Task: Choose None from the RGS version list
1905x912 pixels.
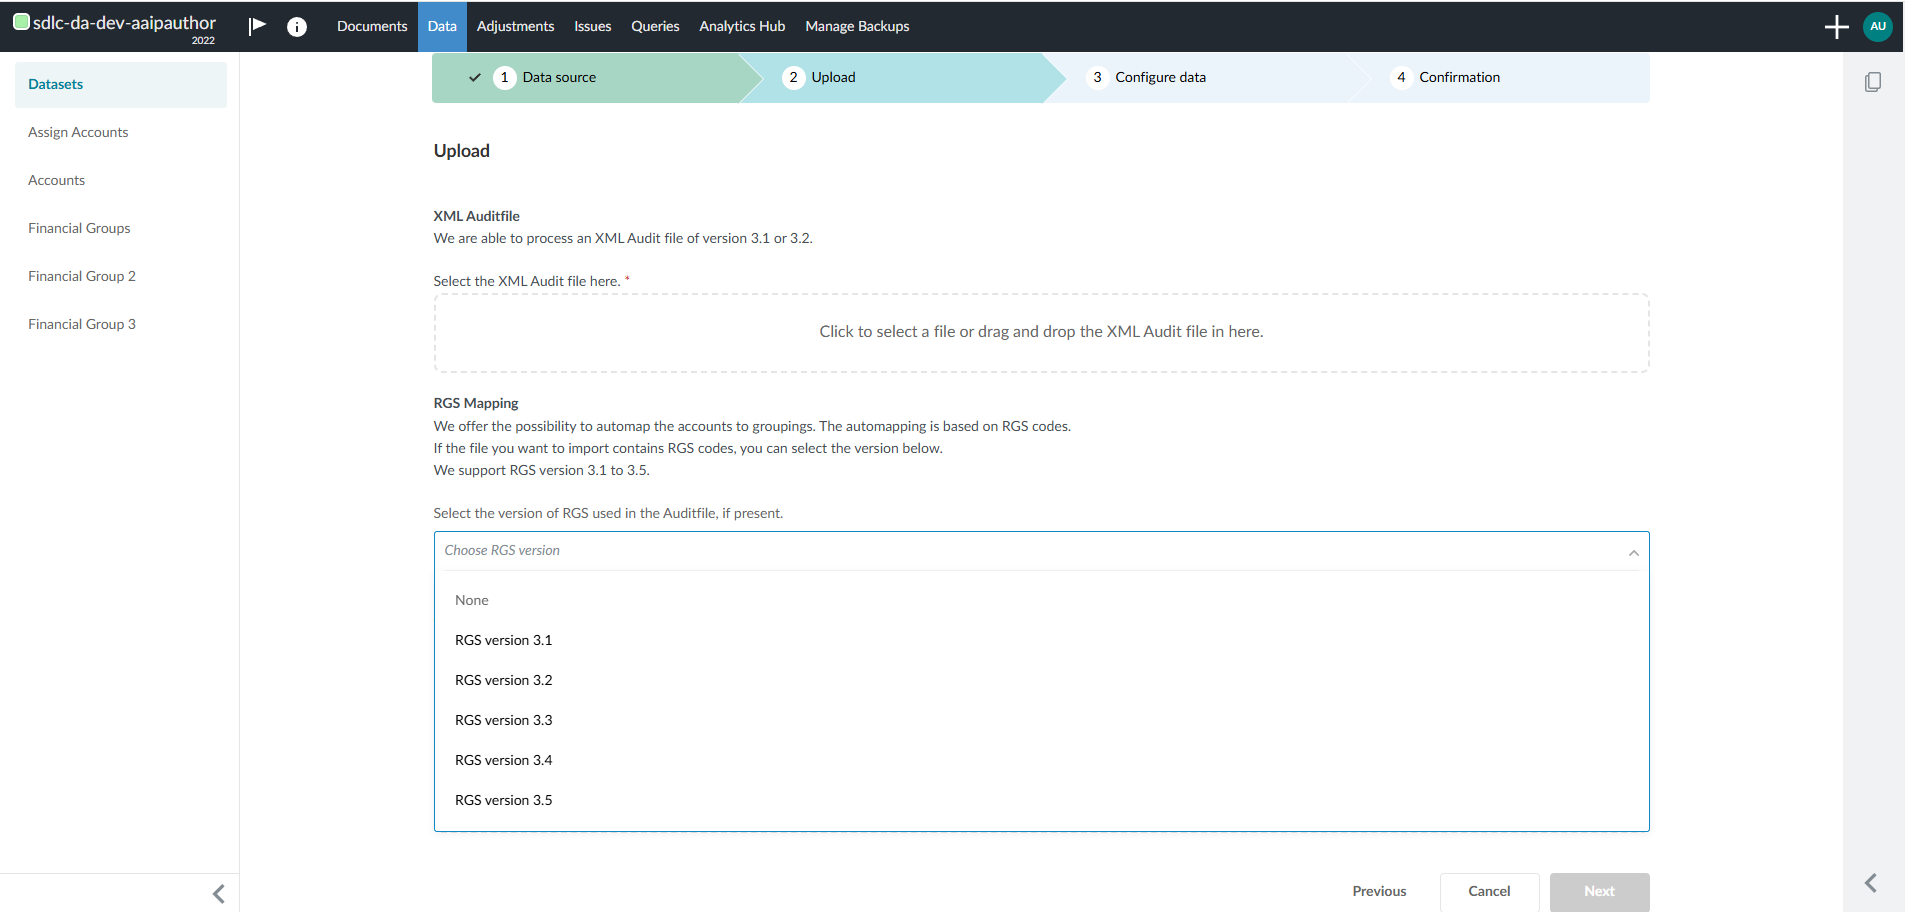Action: [x=472, y=600]
